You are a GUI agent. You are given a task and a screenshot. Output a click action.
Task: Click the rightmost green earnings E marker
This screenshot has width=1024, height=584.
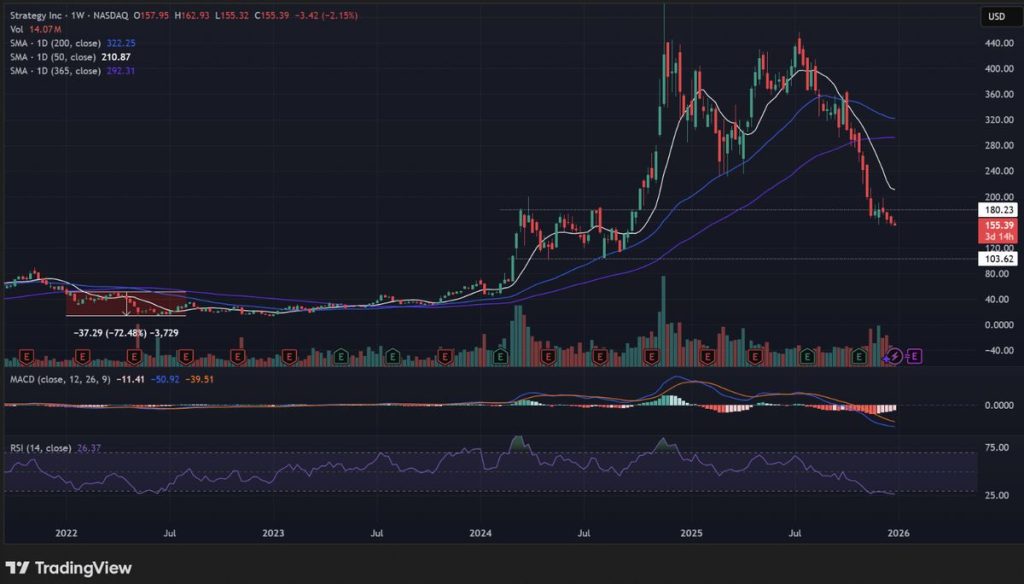tap(860, 355)
